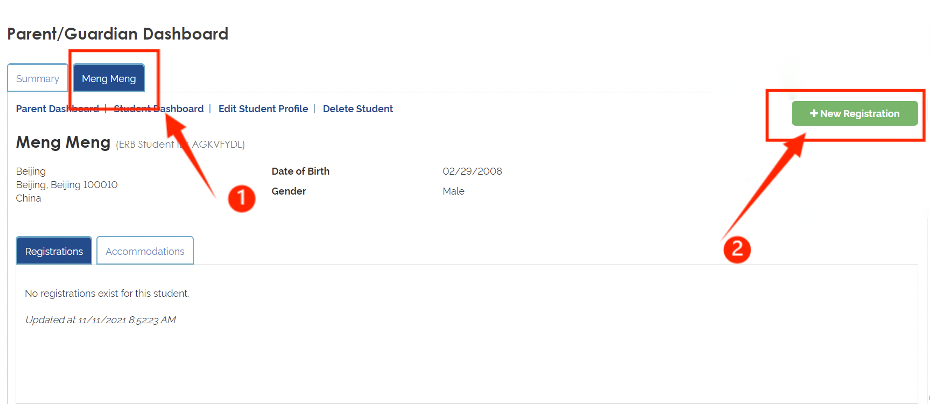The height and width of the screenshot is (407, 930).
Task: Switch to the Accommodations tab
Action: pos(145,251)
